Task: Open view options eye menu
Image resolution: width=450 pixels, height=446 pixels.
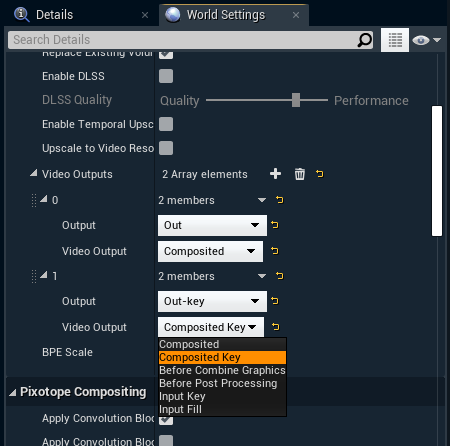Action: (427, 40)
